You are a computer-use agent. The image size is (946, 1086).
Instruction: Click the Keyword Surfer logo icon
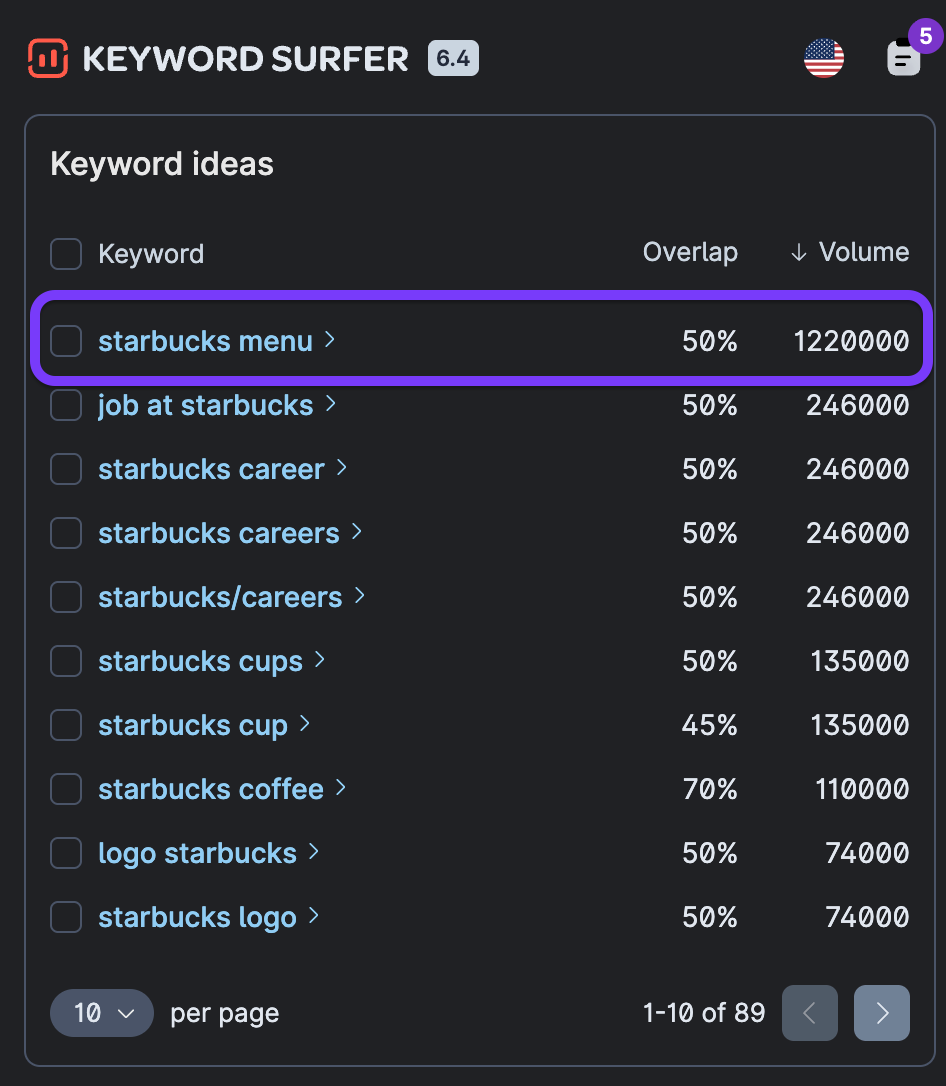pyautogui.click(x=47, y=59)
